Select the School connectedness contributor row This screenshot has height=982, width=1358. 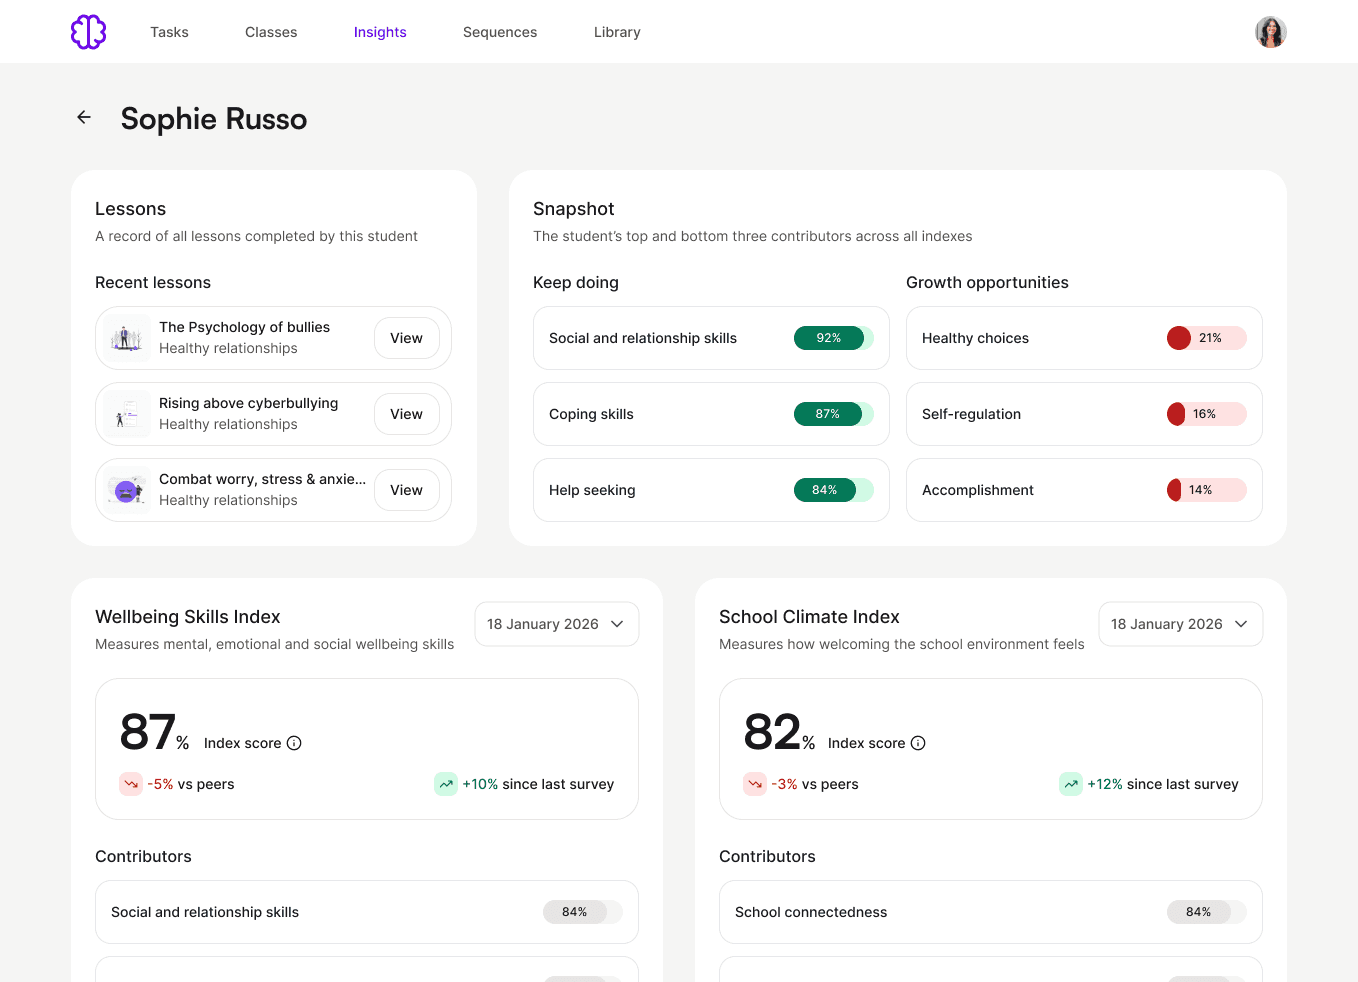990,912
